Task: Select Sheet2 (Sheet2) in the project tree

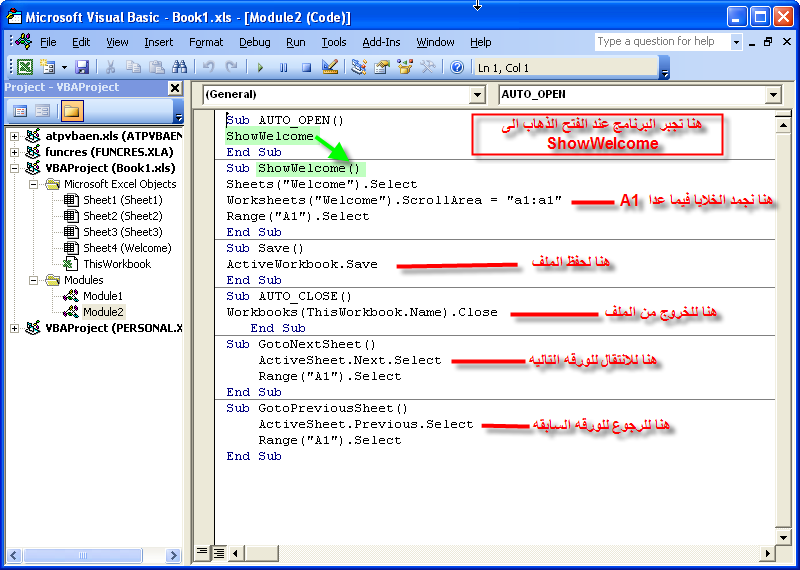Action: click(122, 216)
